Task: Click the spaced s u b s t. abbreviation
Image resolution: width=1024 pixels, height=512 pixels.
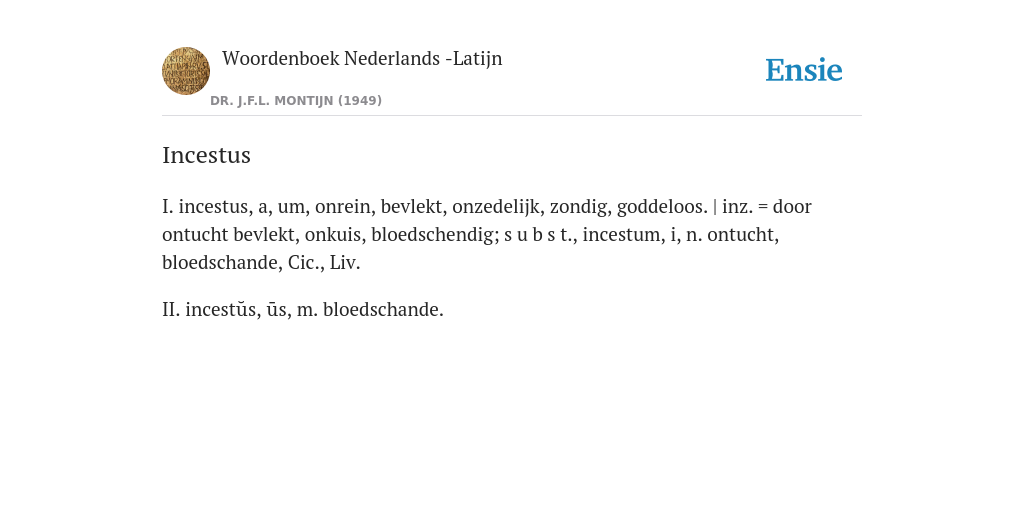Action: pos(540,234)
